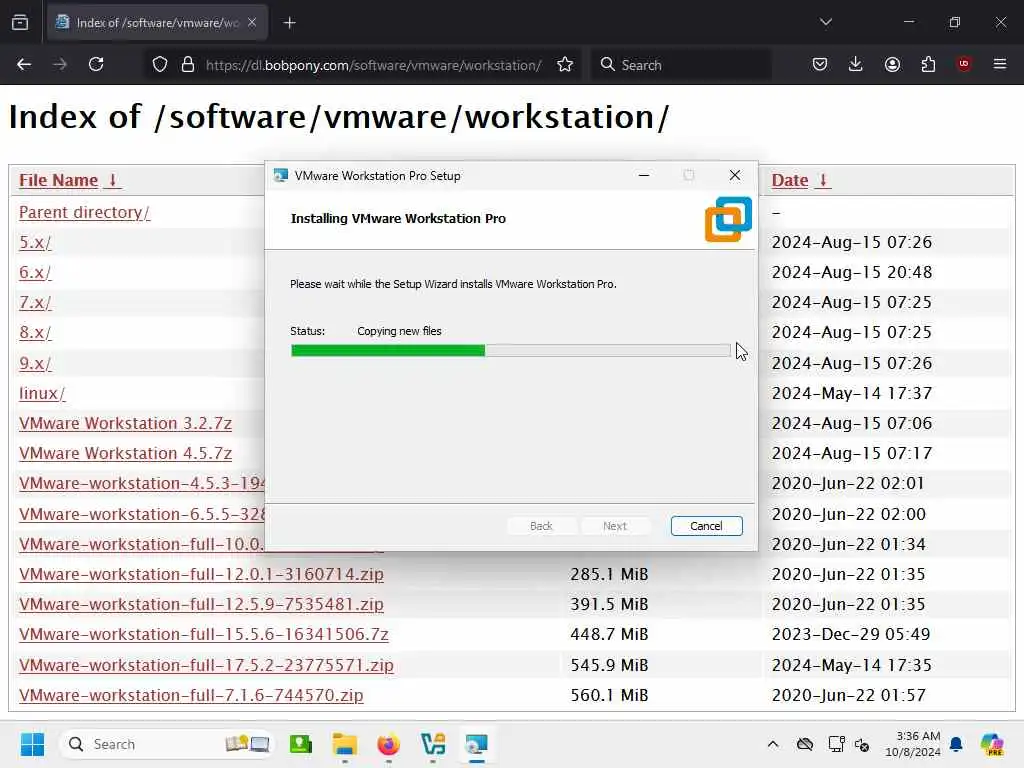Close the Index of /software tab

click(252, 22)
